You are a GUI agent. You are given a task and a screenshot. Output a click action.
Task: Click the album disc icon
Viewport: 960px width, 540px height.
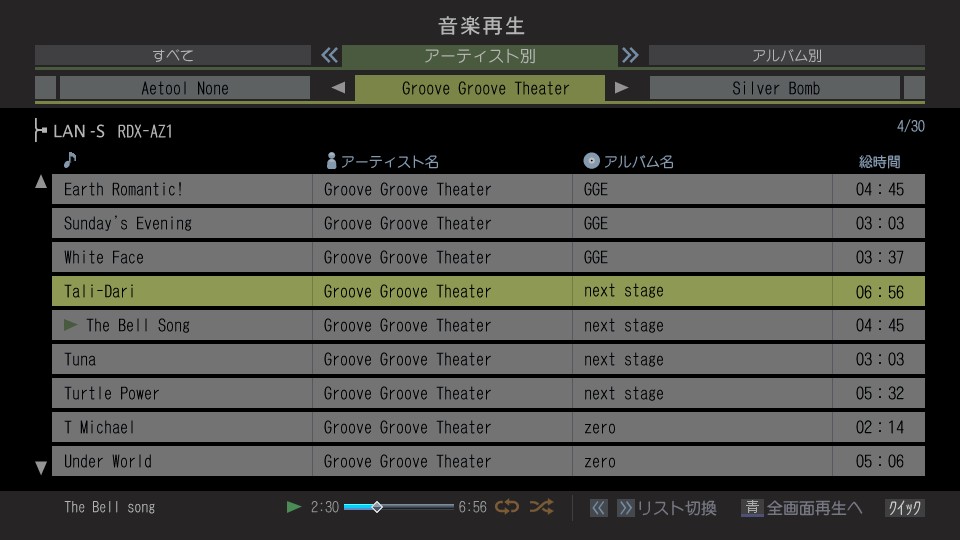click(x=592, y=161)
